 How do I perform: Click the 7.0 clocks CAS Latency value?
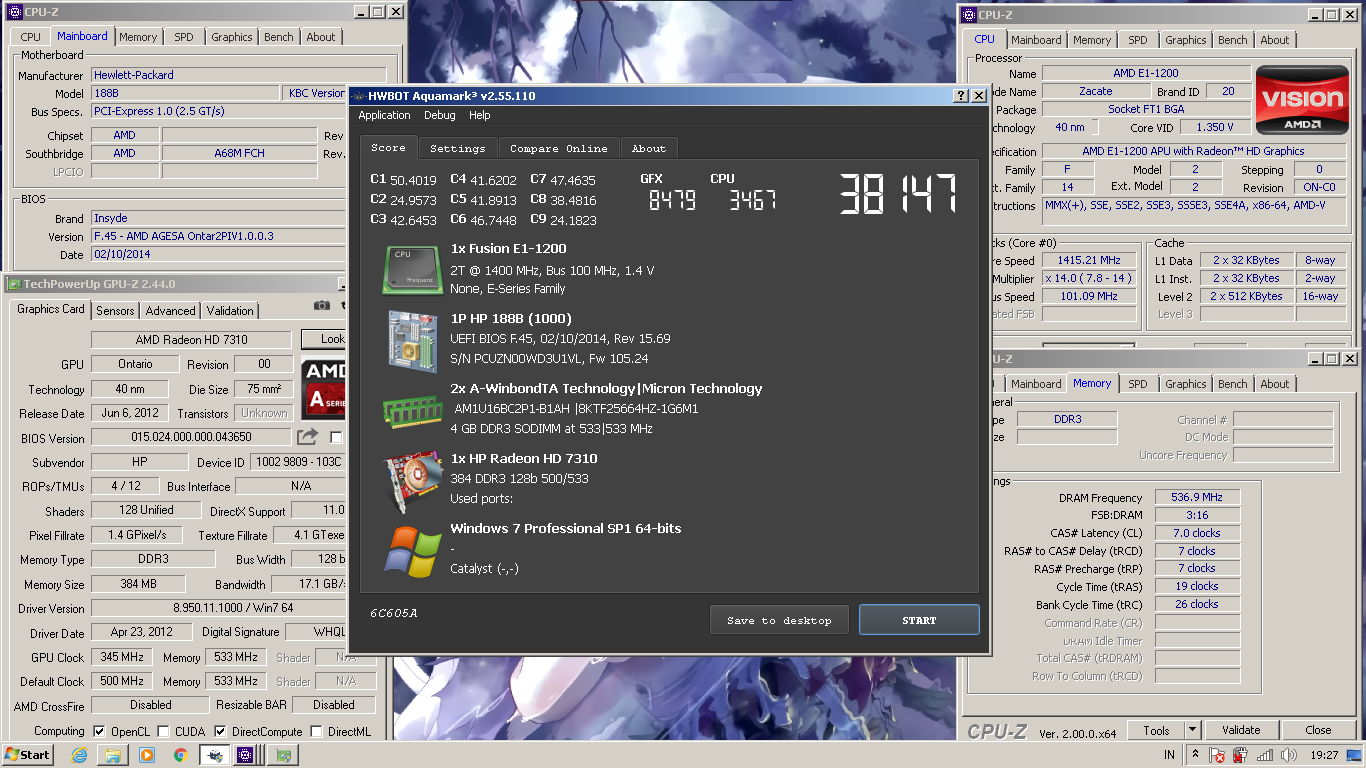point(1198,533)
